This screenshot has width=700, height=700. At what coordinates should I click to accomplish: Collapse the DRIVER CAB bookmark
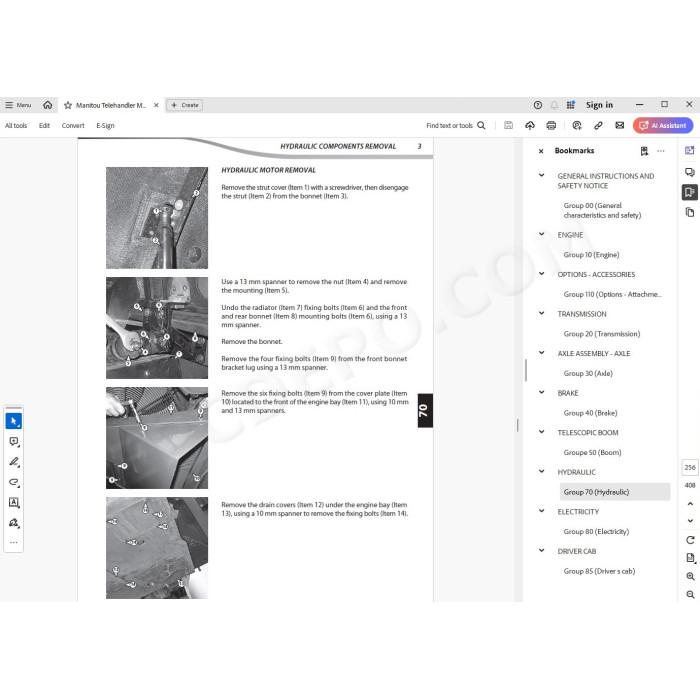(542, 550)
